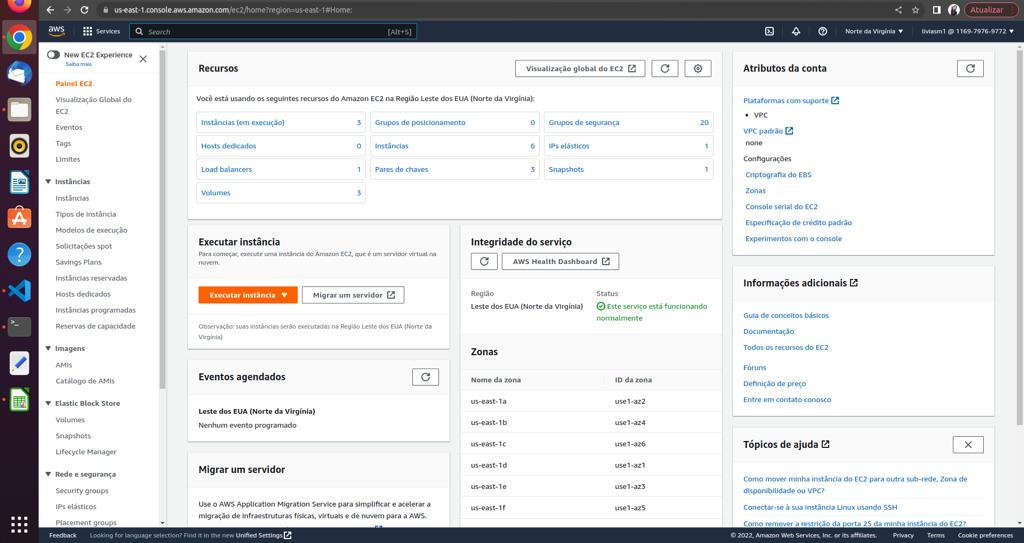Bookmark this page with star icon
The image size is (1024, 543).
click(x=916, y=10)
